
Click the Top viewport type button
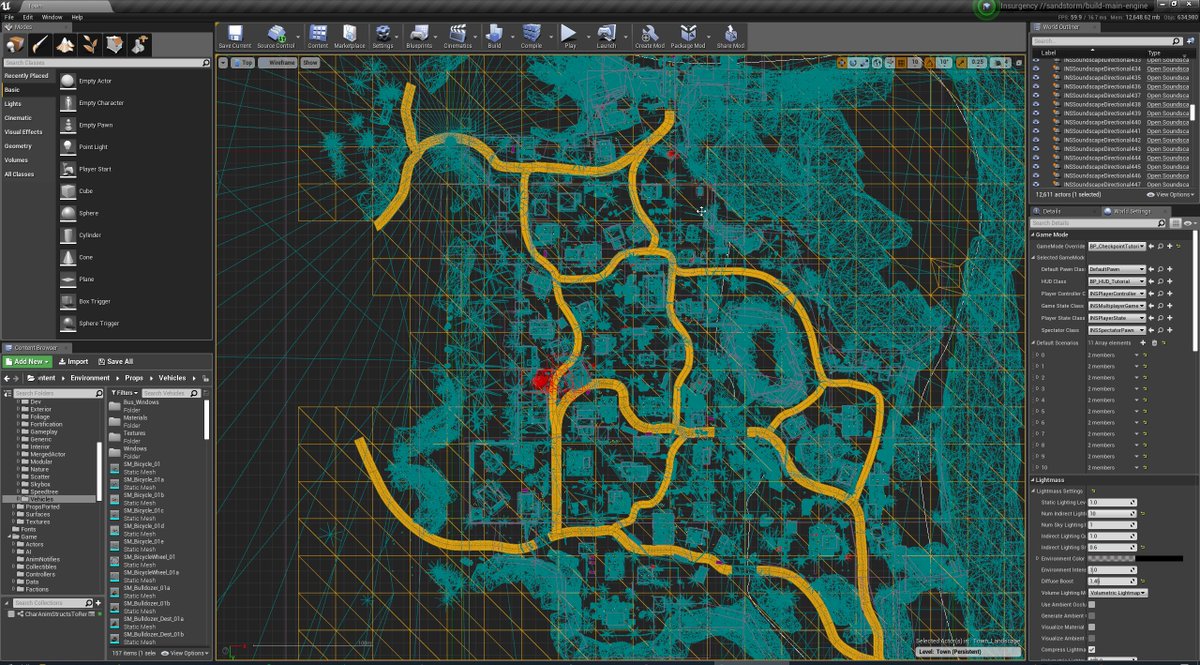click(243, 62)
